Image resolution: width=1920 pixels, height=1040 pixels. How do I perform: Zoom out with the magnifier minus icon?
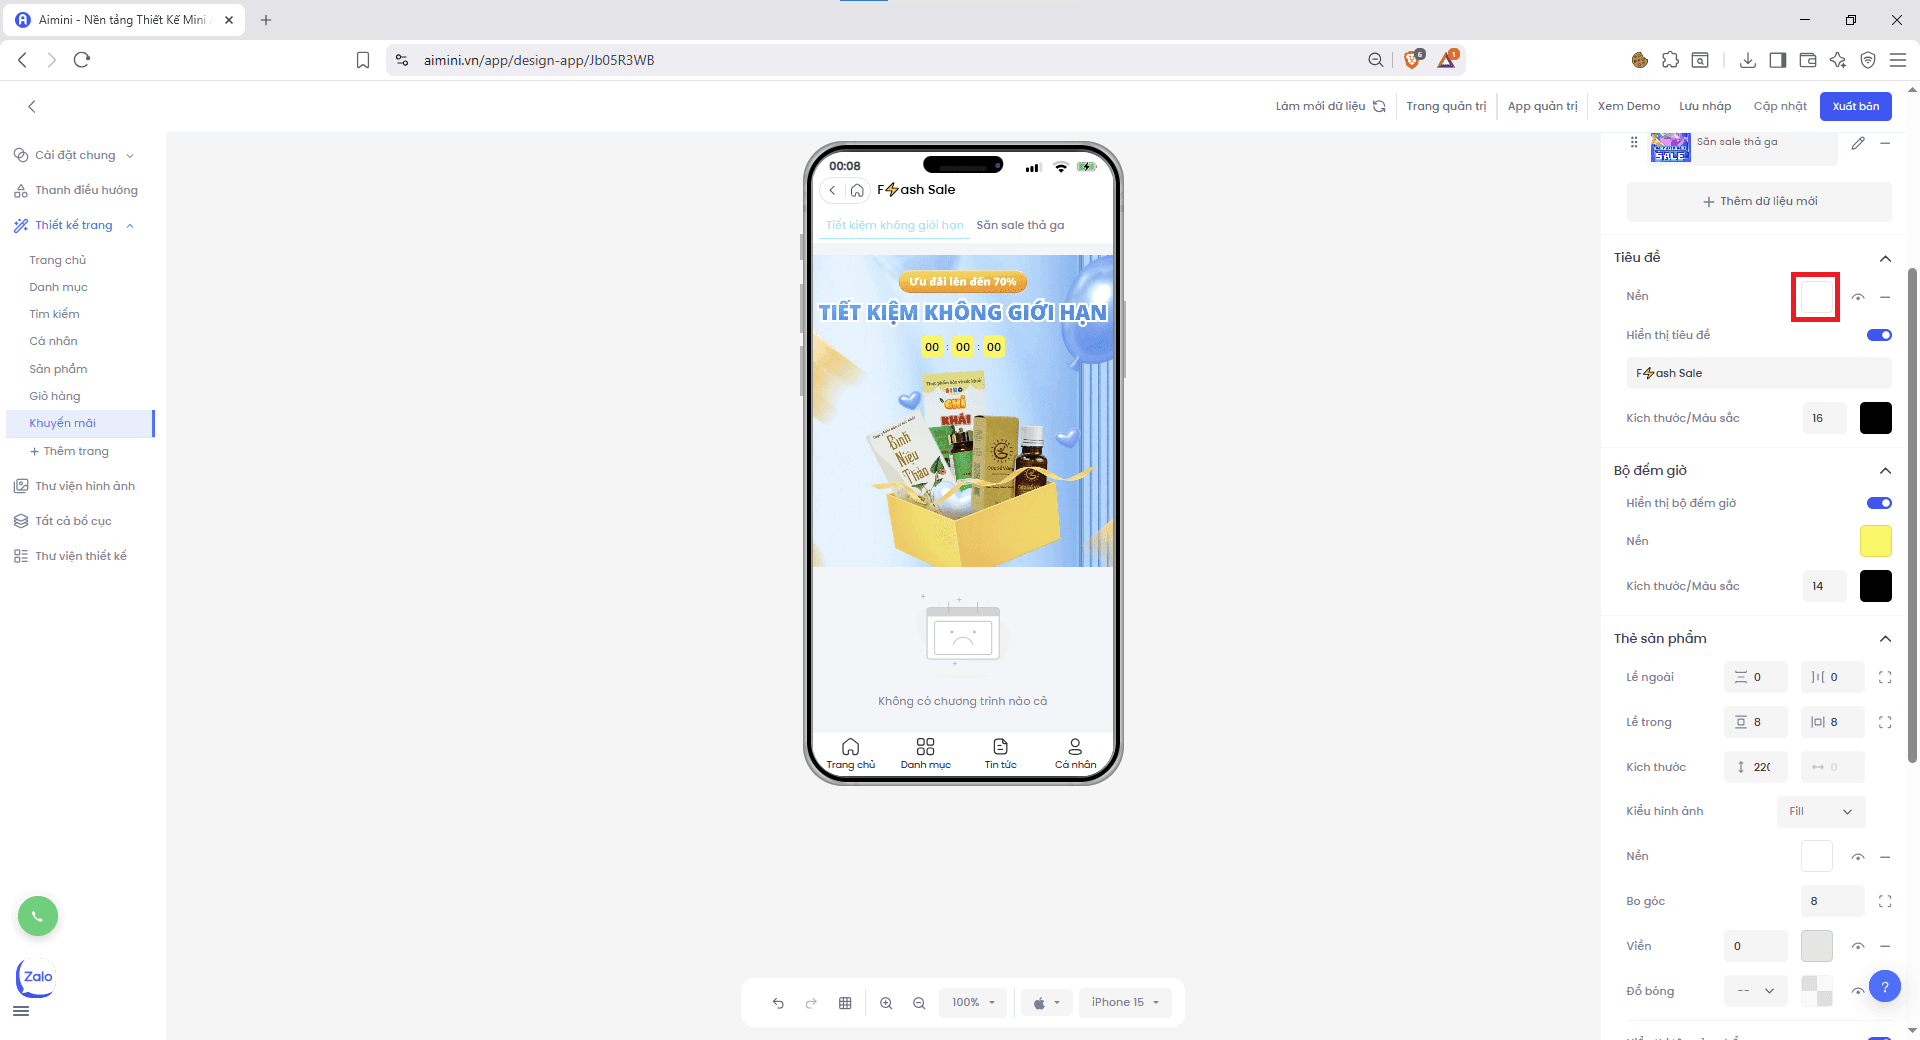(919, 1003)
